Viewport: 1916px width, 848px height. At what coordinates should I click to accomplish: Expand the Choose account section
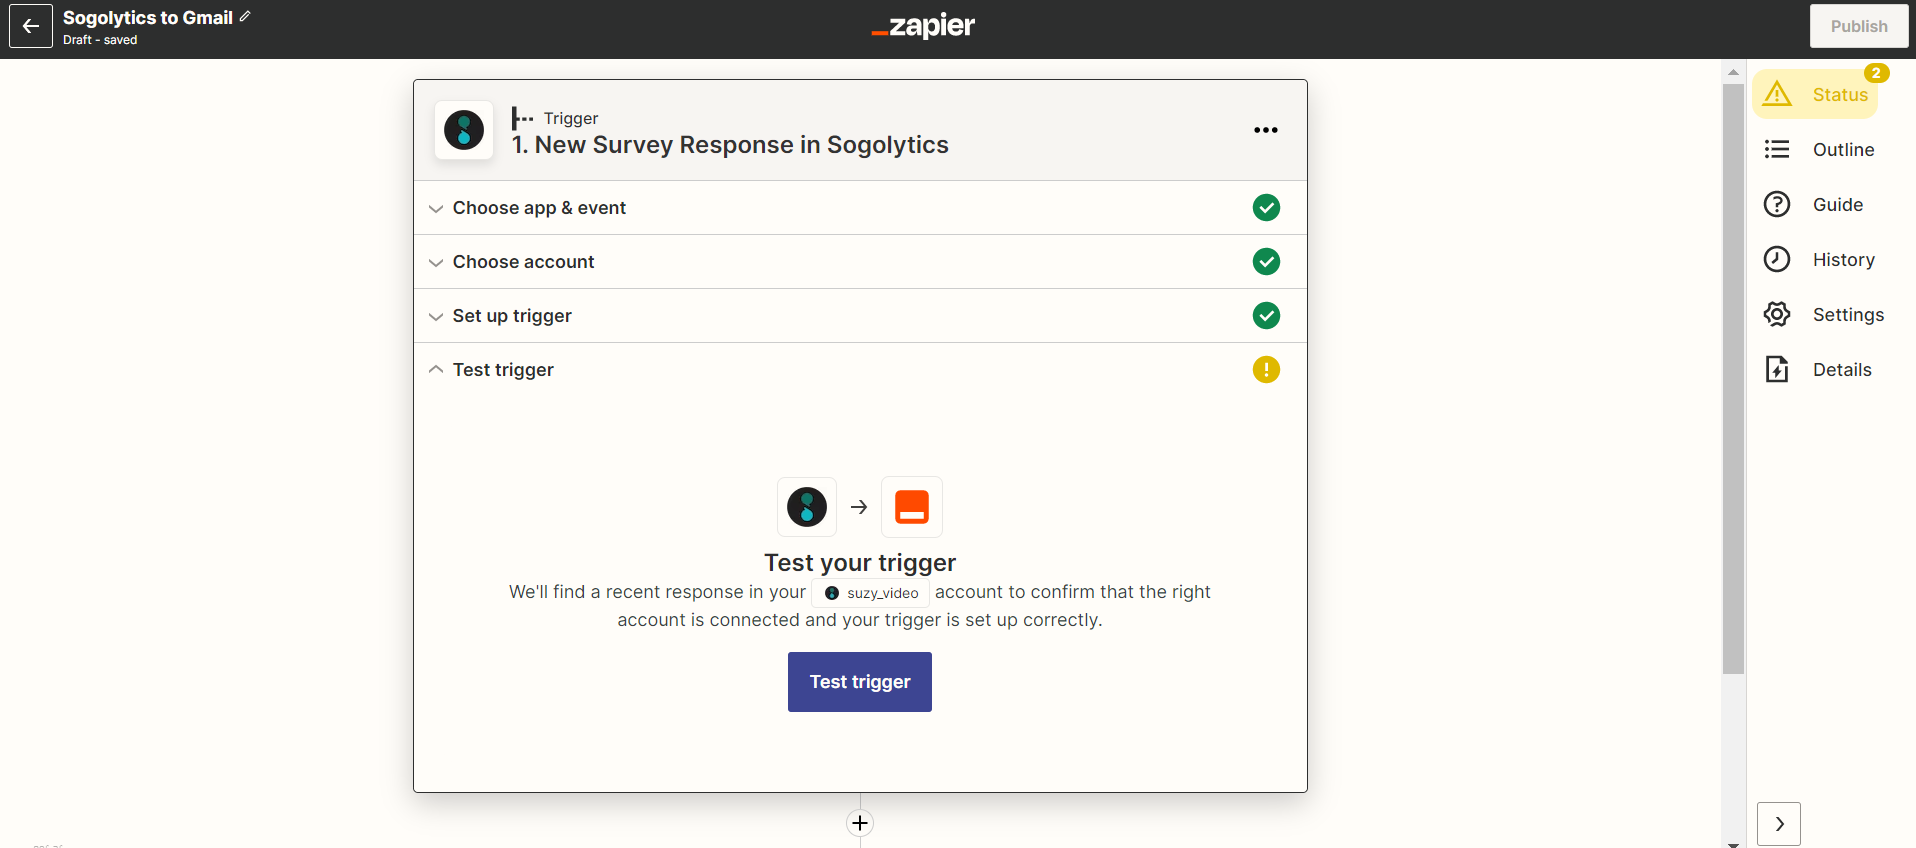523,262
